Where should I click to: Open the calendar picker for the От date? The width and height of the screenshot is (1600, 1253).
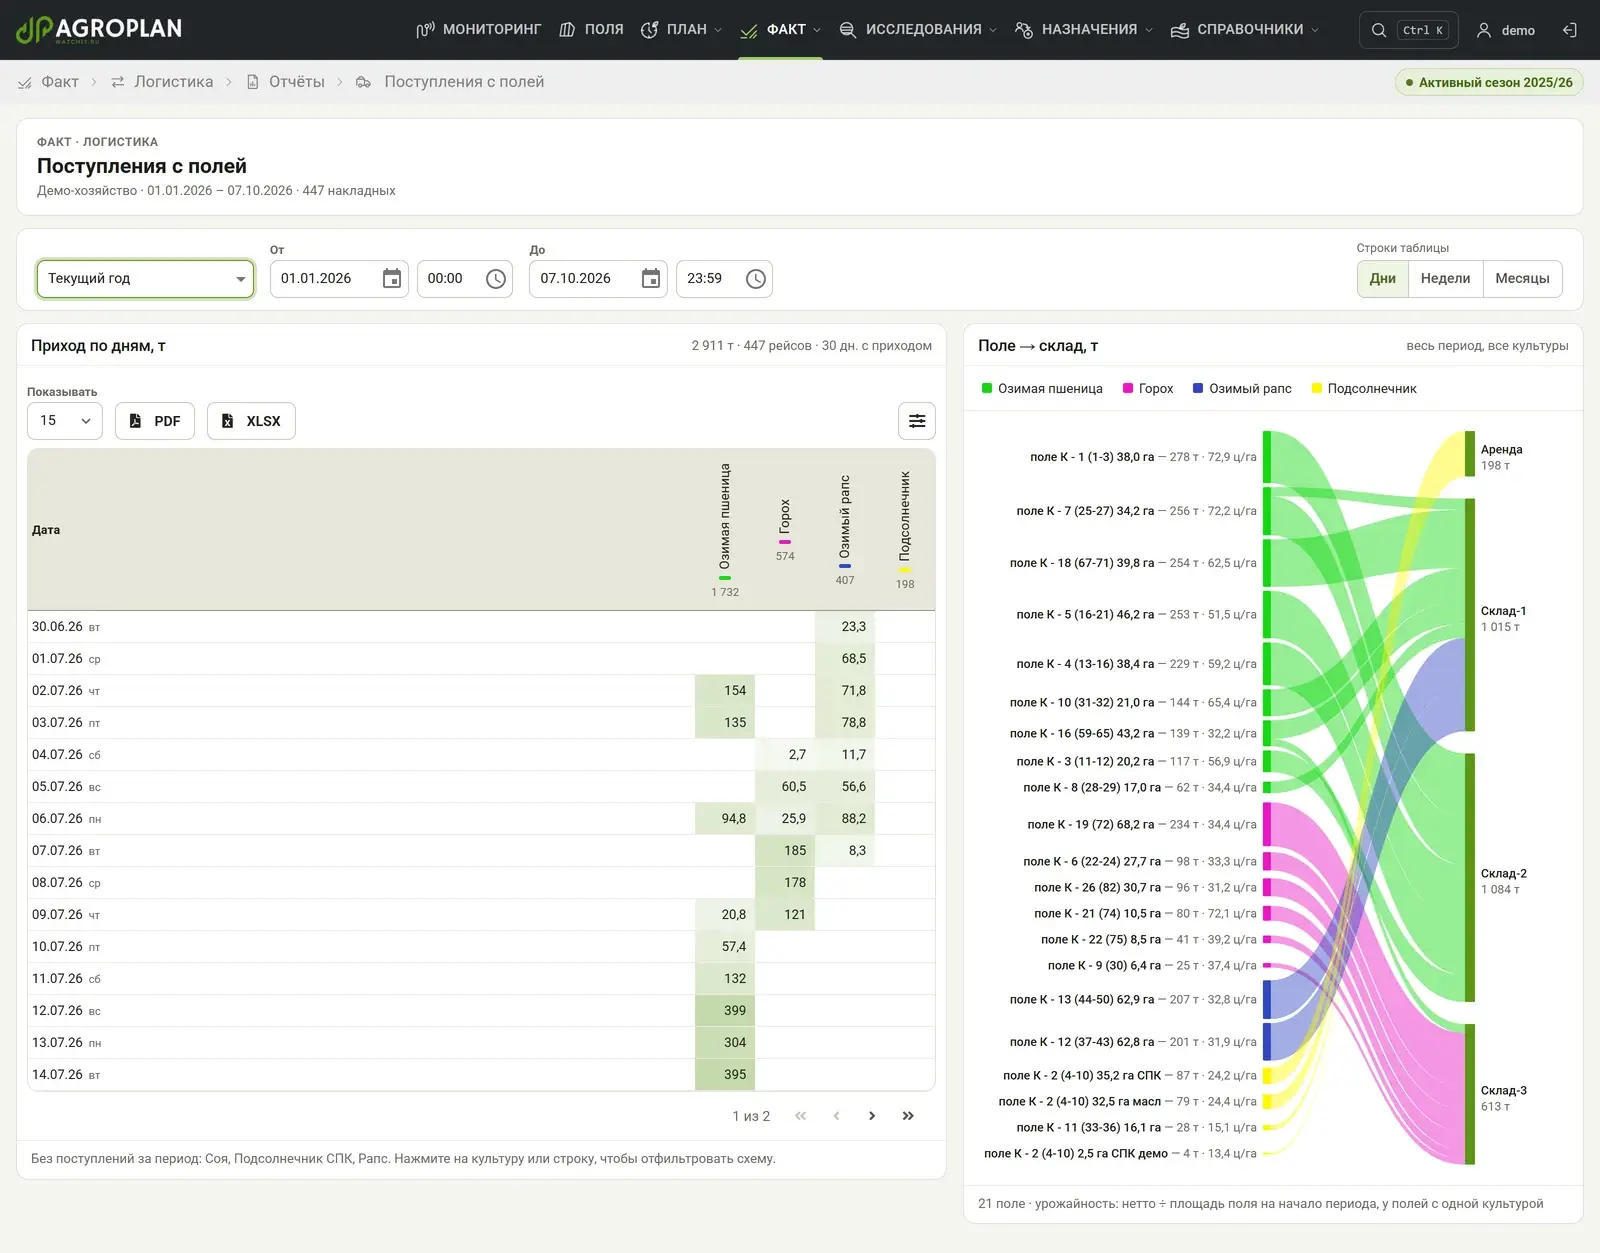pos(392,279)
